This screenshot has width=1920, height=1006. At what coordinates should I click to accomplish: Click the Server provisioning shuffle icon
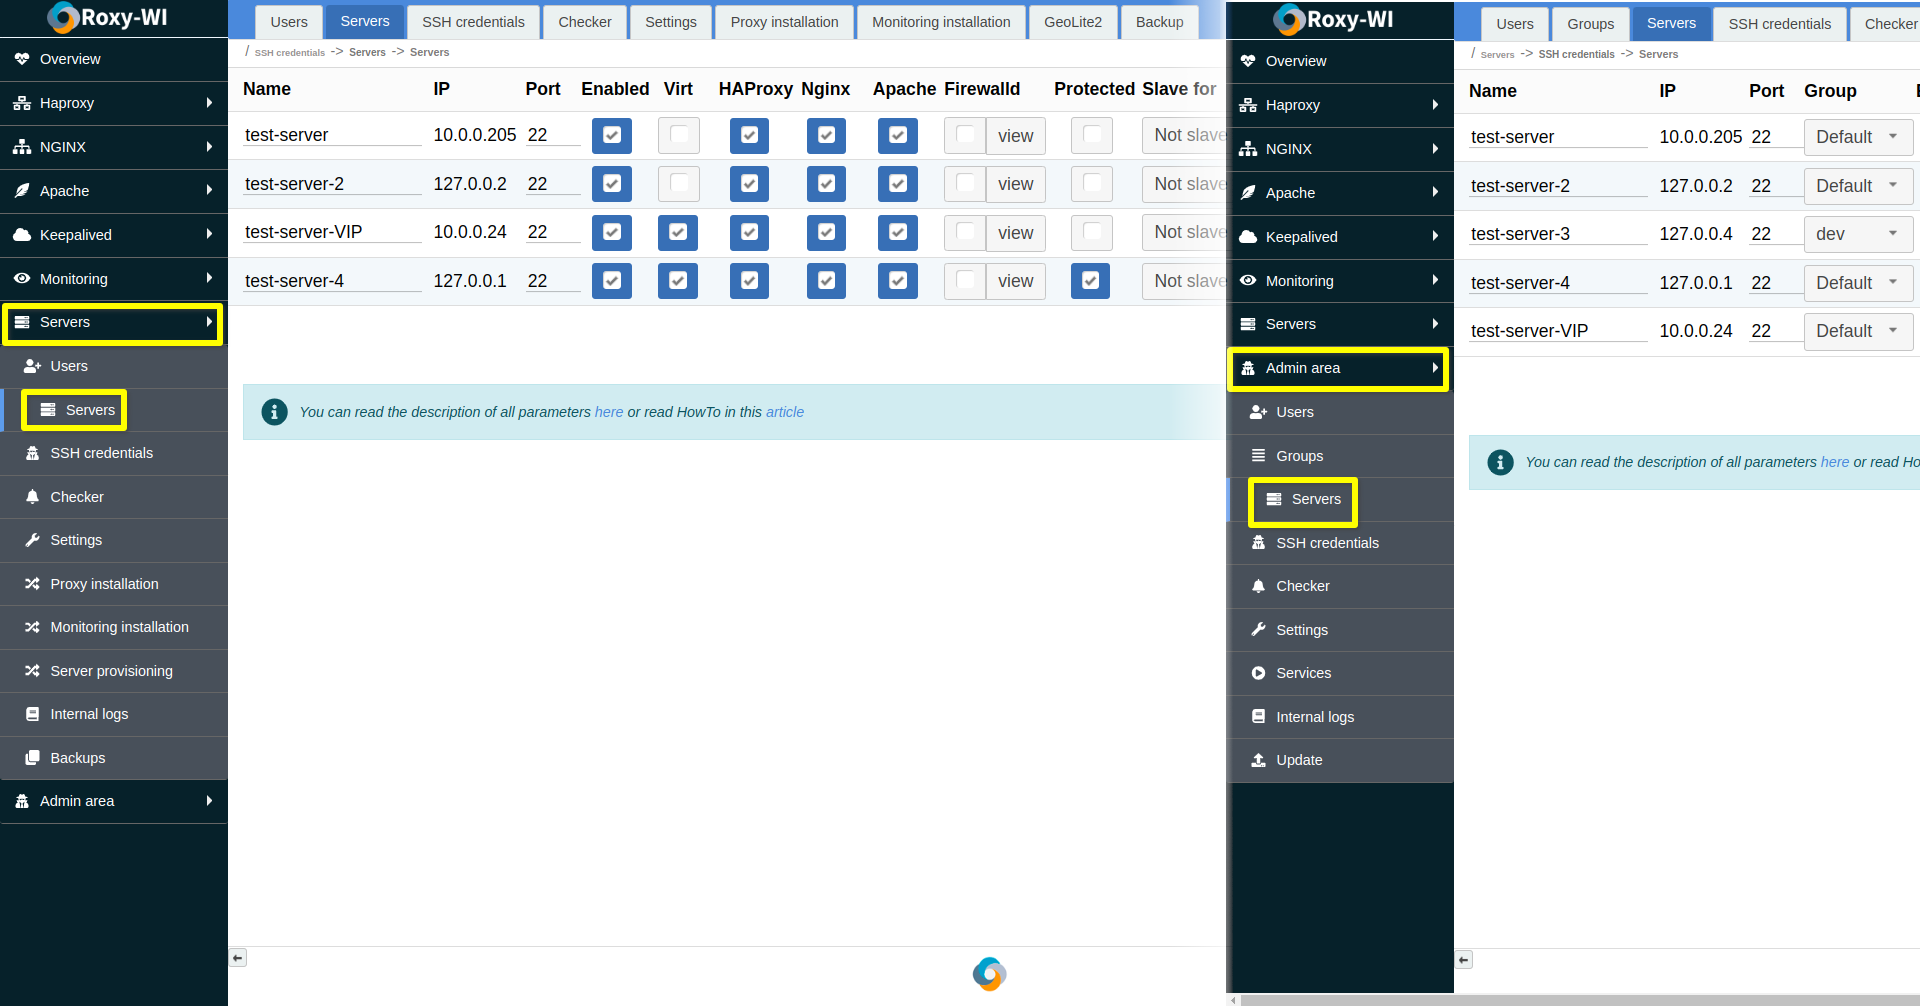tap(32, 671)
